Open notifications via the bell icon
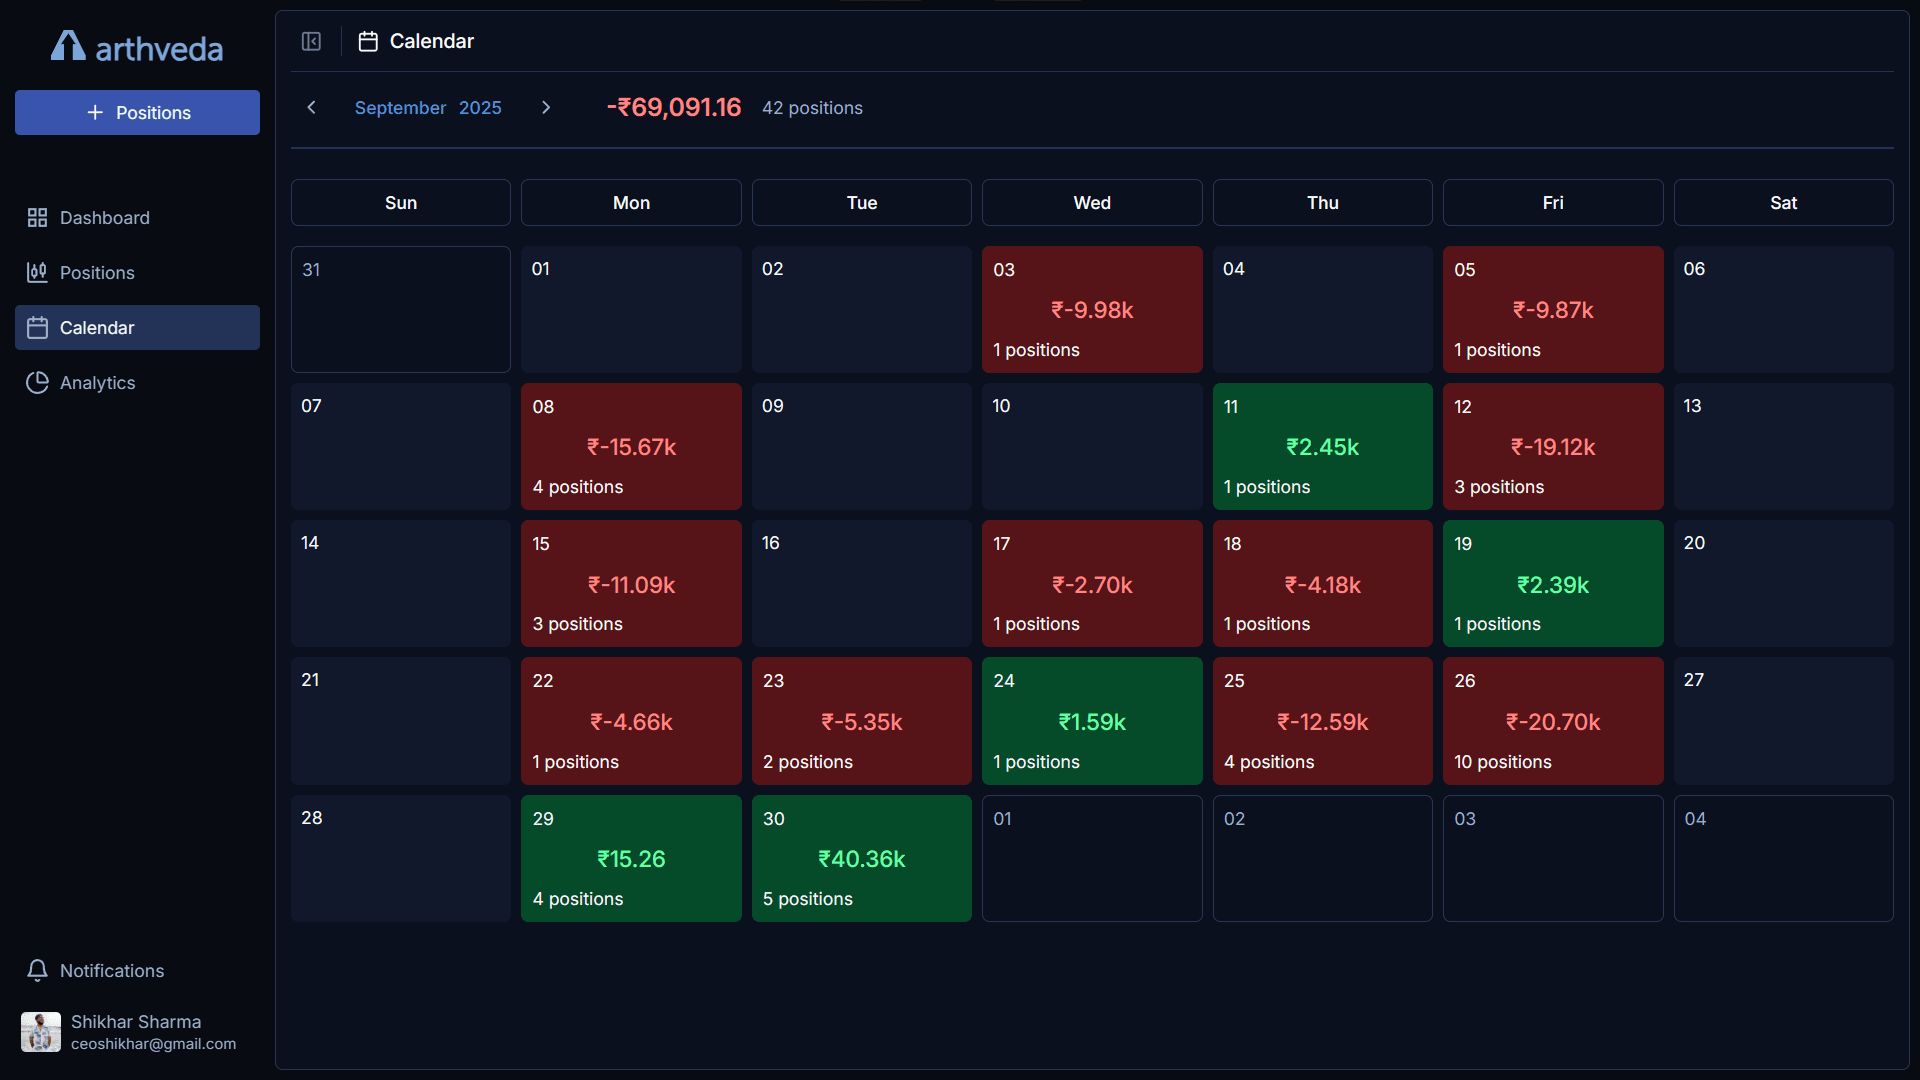Screen dimensions: 1920x1080 (37, 970)
